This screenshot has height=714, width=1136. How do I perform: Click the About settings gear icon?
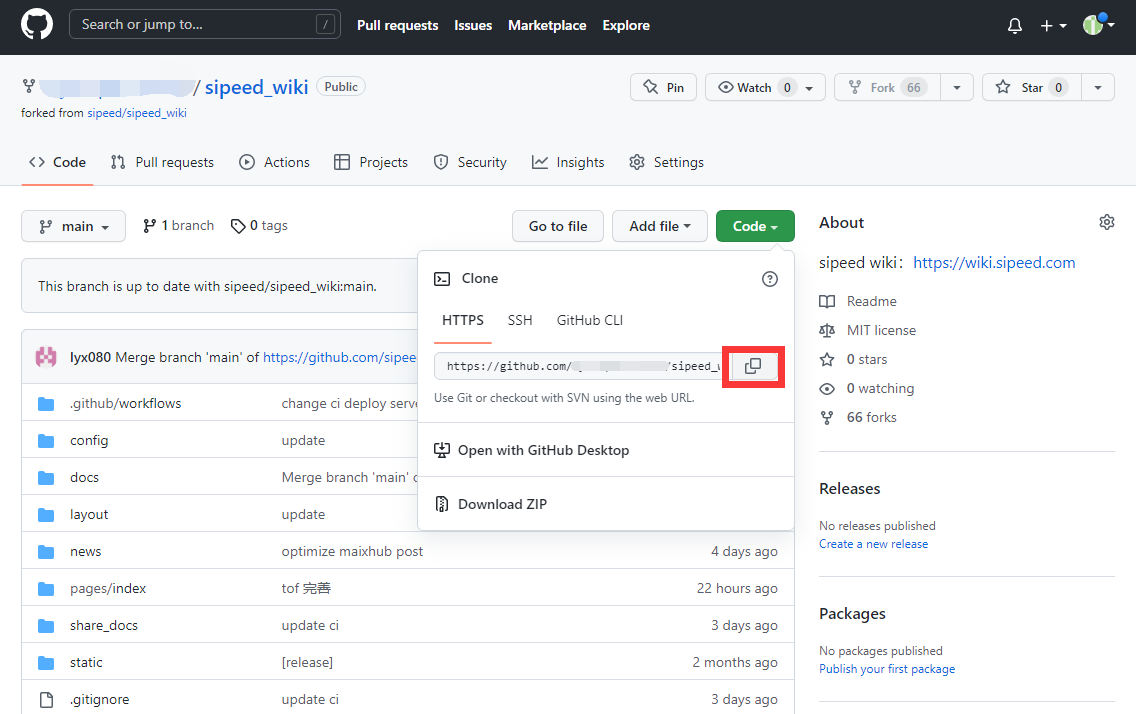[x=1106, y=222]
